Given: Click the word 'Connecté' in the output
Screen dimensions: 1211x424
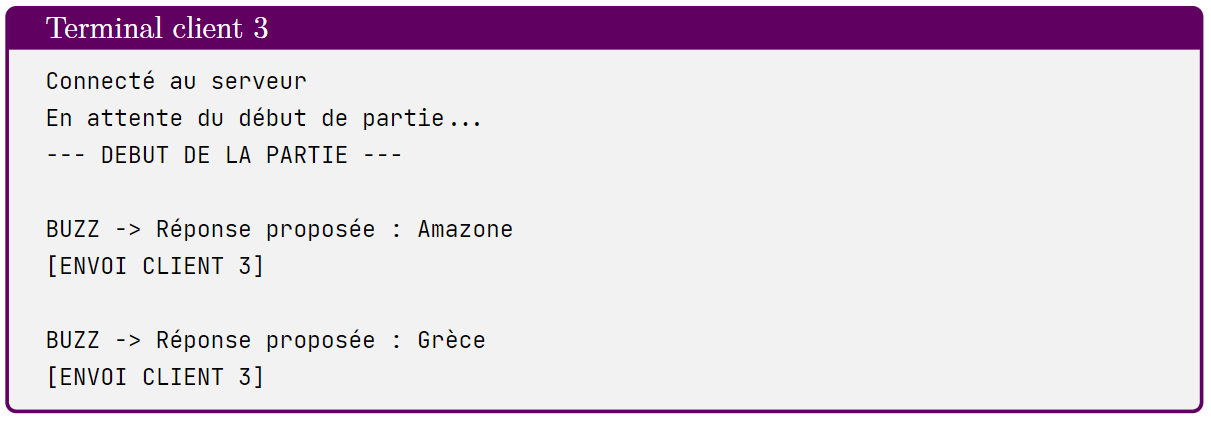Looking at the screenshot, I should point(100,81).
